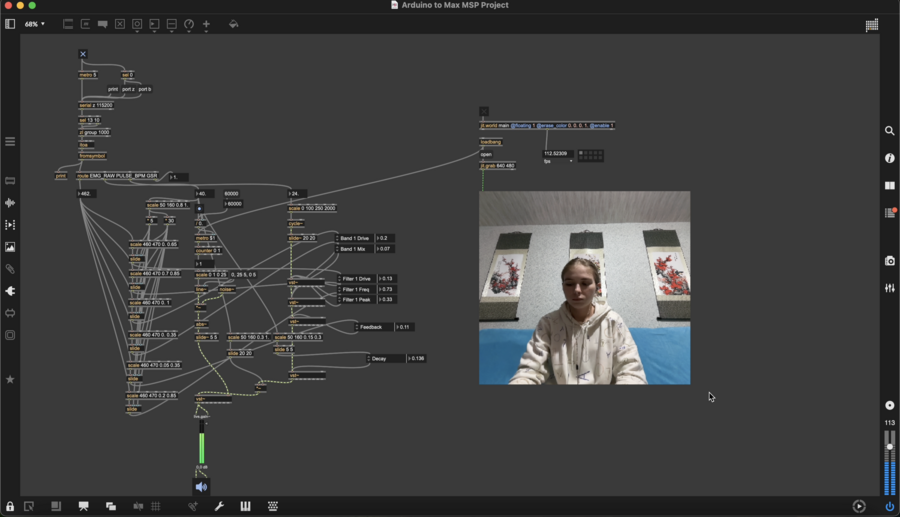
Task: Show the piano keyboard icon in bottom toolbar
Action: pyautogui.click(x=245, y=507)
